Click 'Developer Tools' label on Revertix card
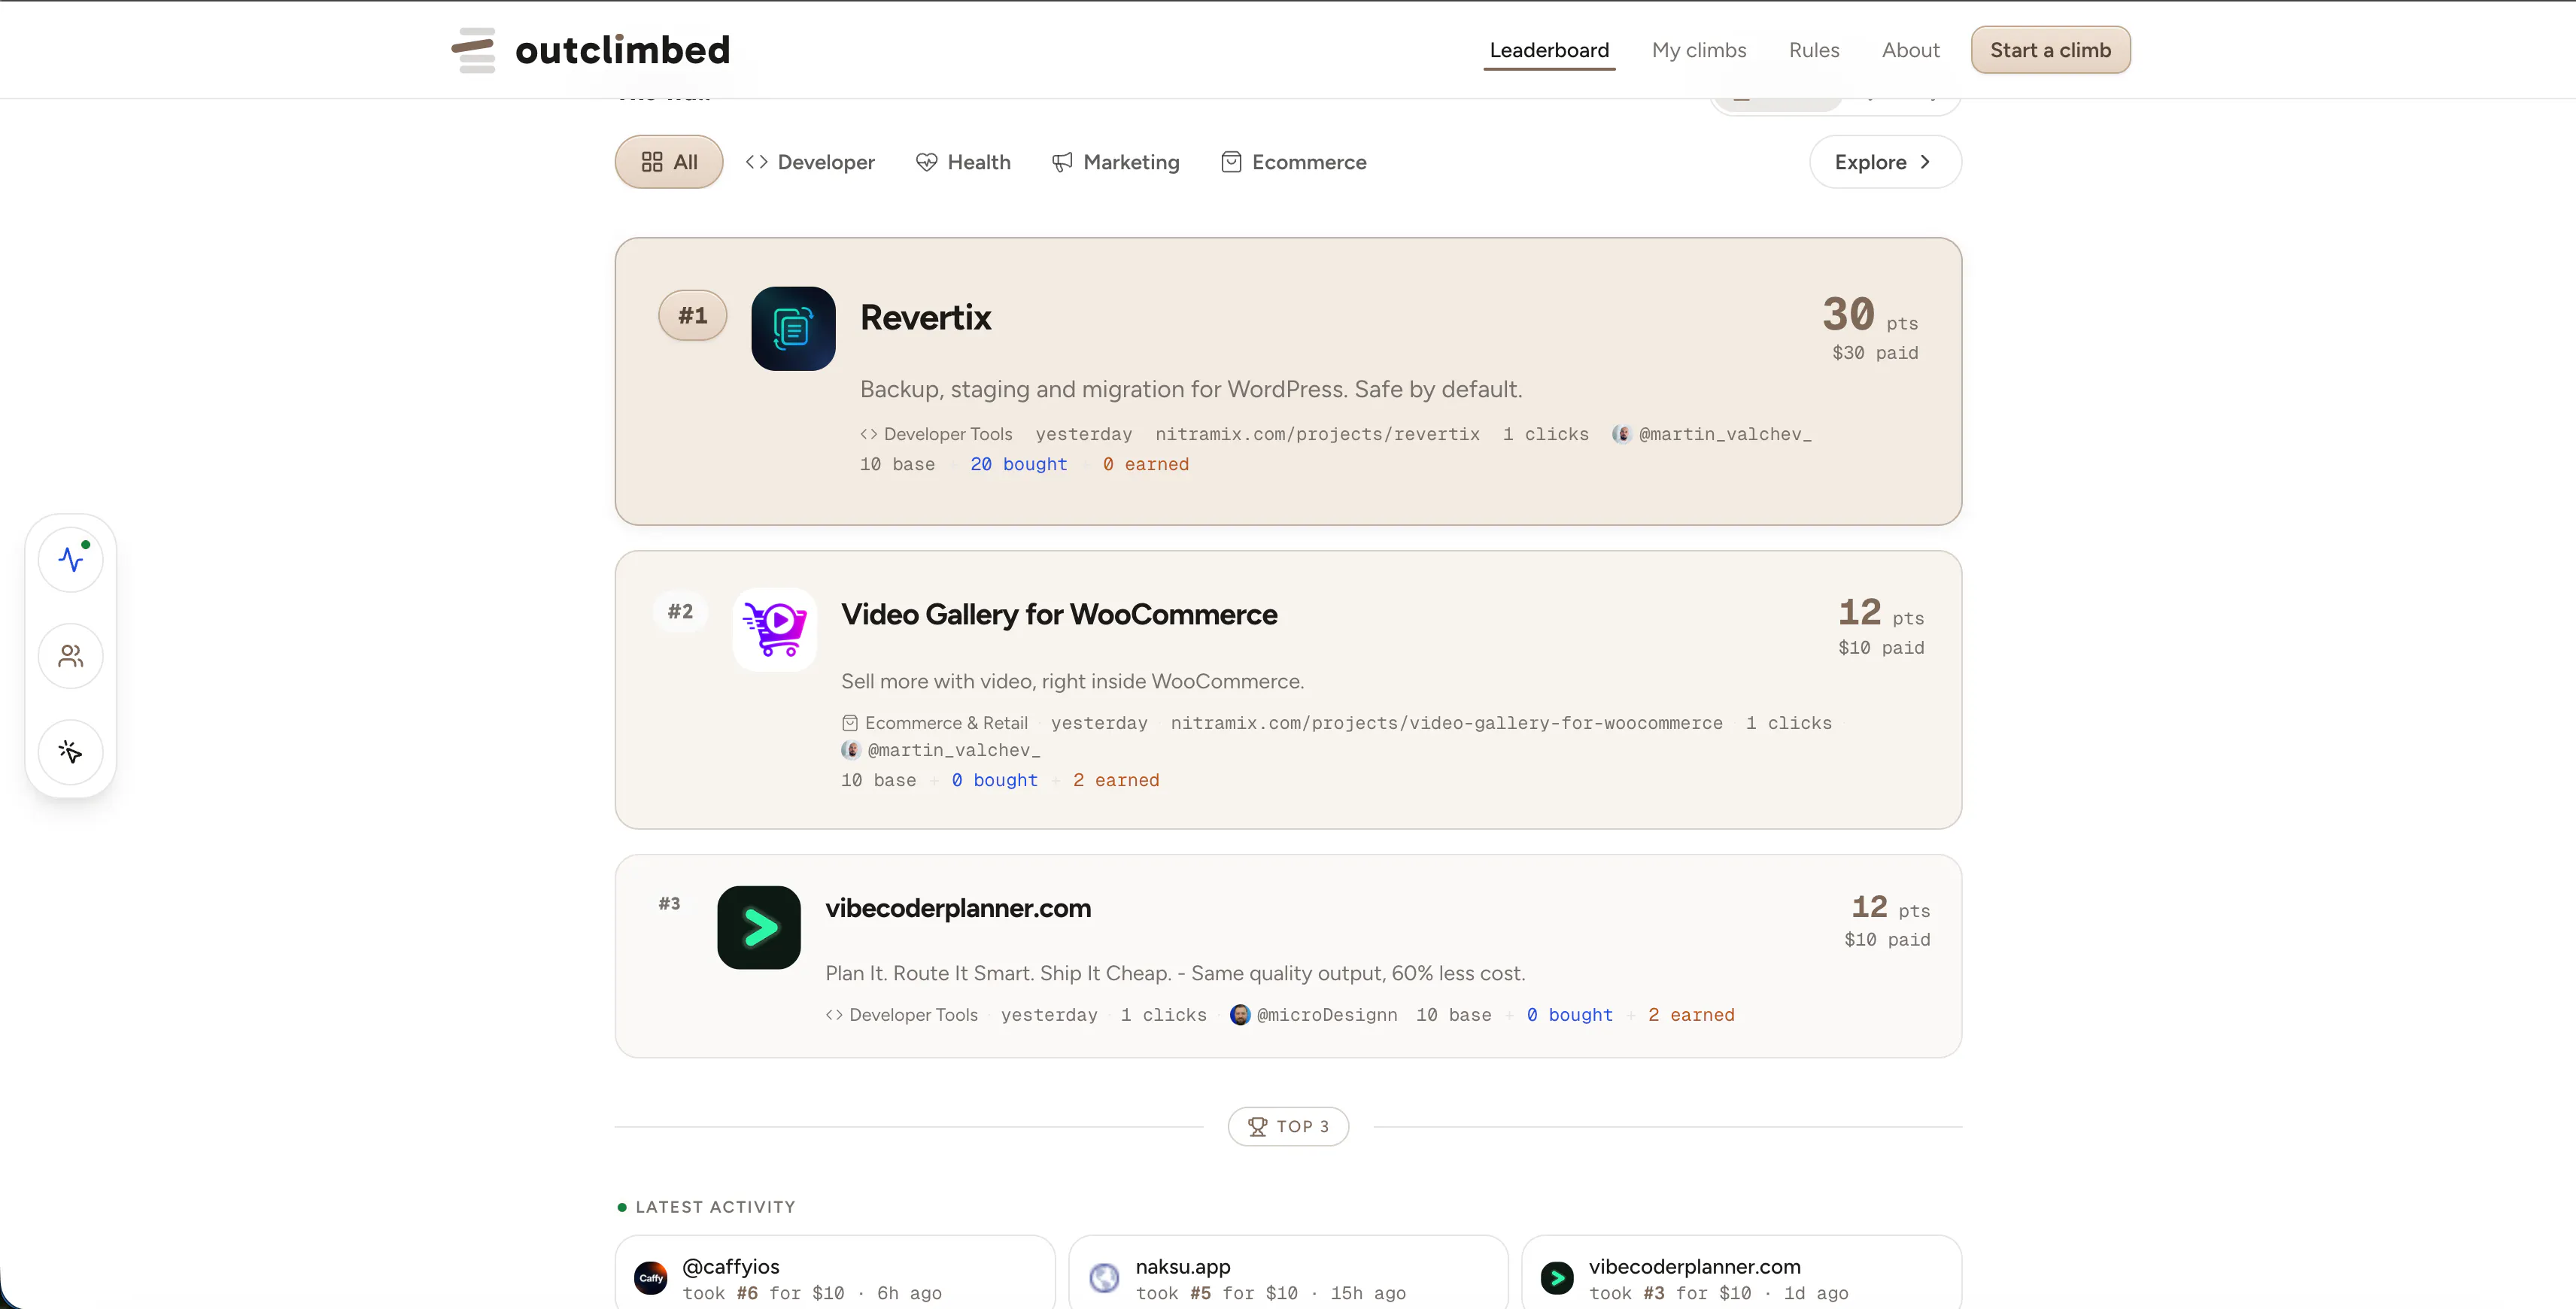 [x=948, y=434]
